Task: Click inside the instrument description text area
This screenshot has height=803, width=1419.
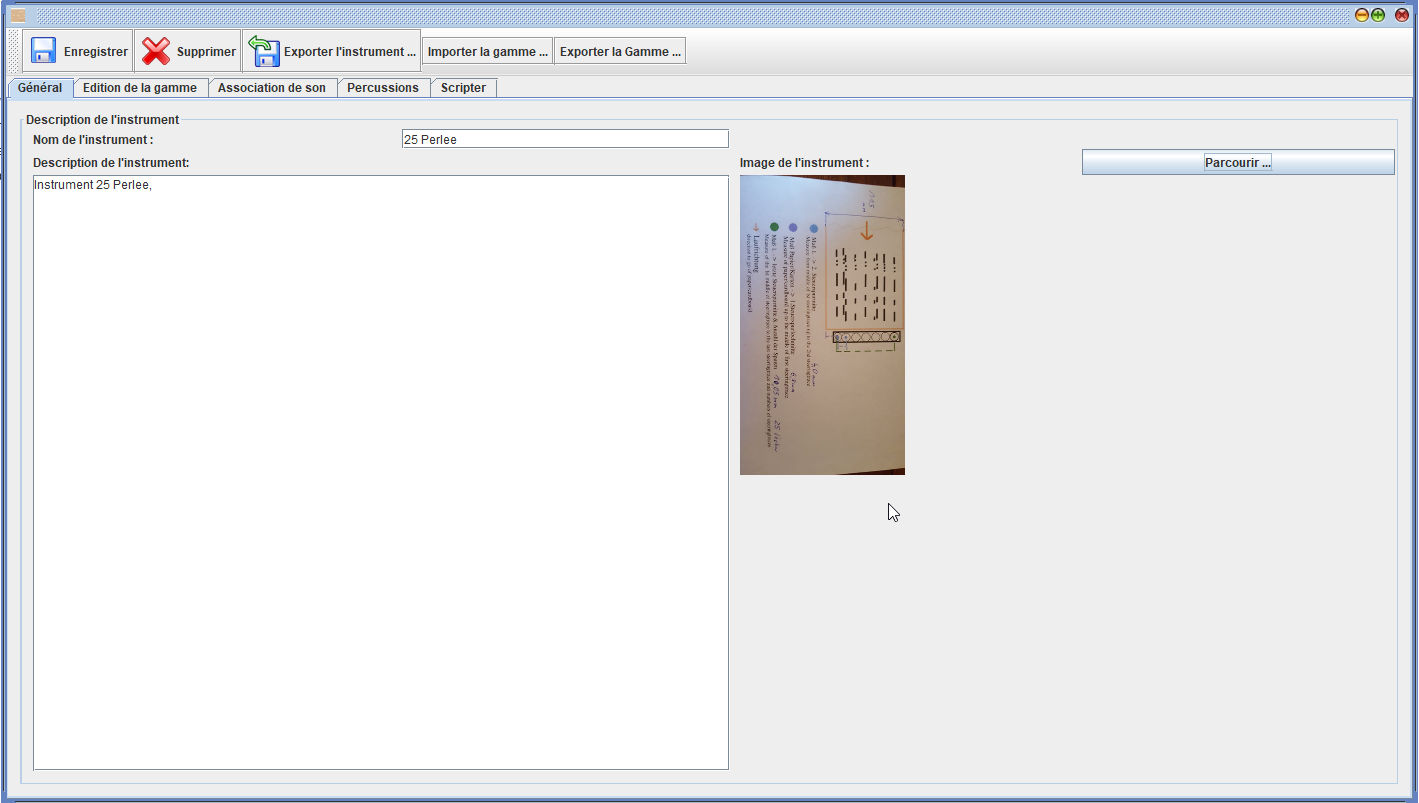Action: (380, 472)
